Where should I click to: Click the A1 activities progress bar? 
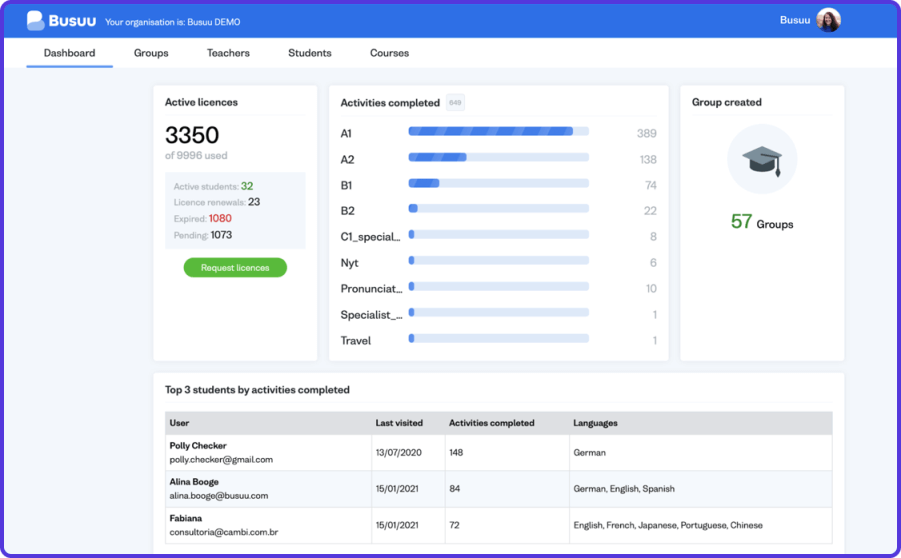498,131
